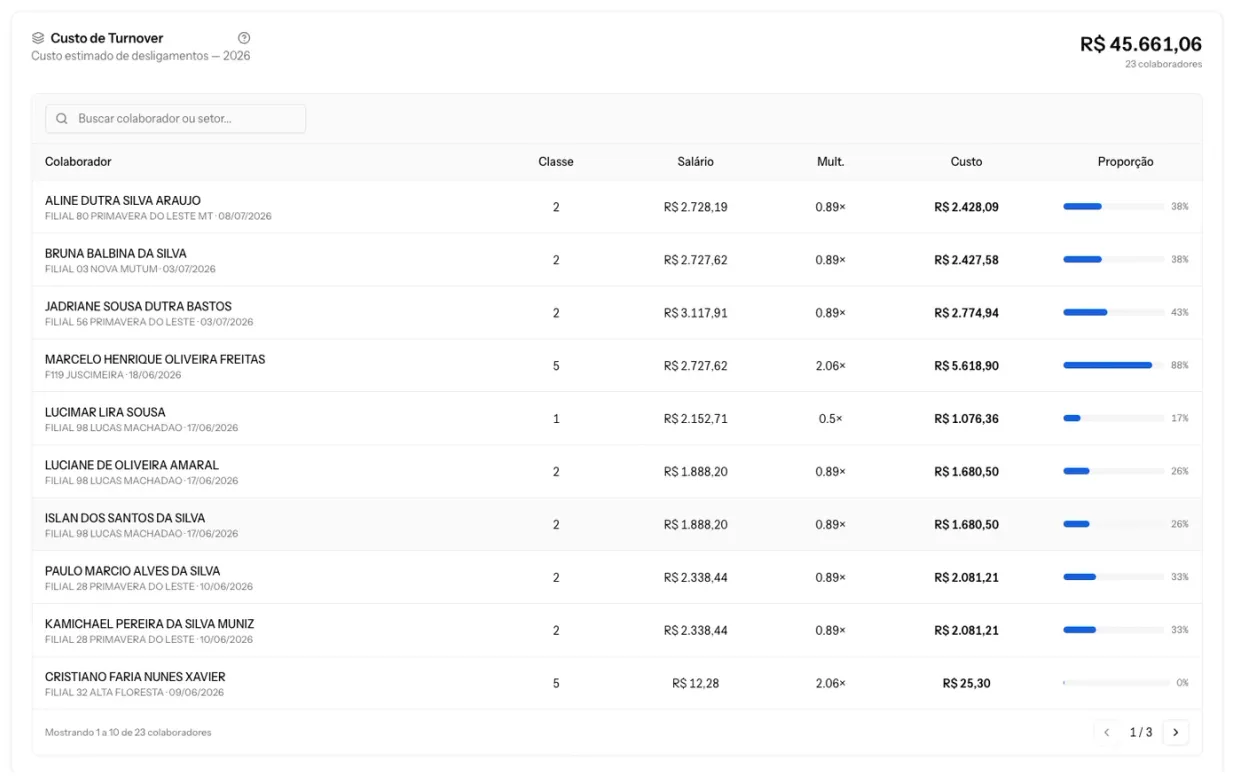
Task: Click the help question mark icon
Action: (x=244, y=38)
